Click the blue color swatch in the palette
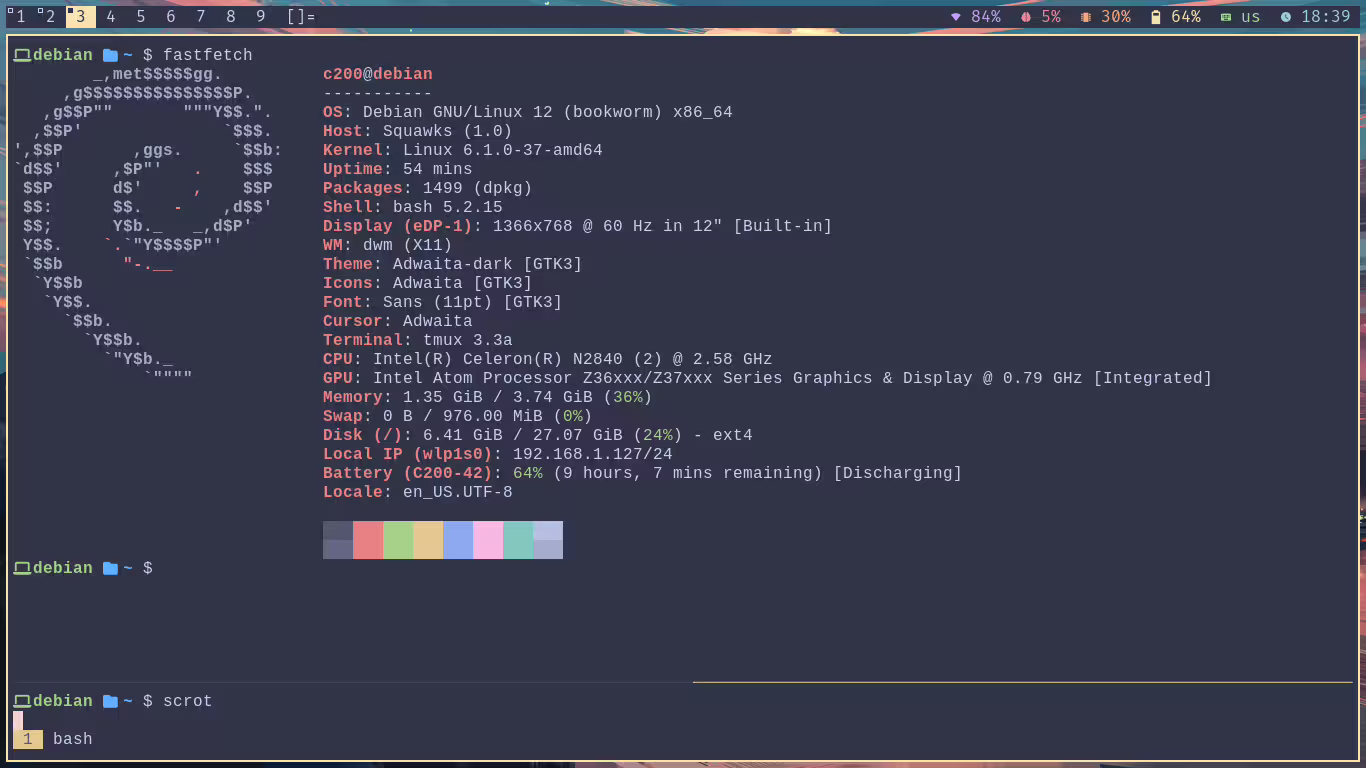1366x768 pixels. tap(458, 540)
